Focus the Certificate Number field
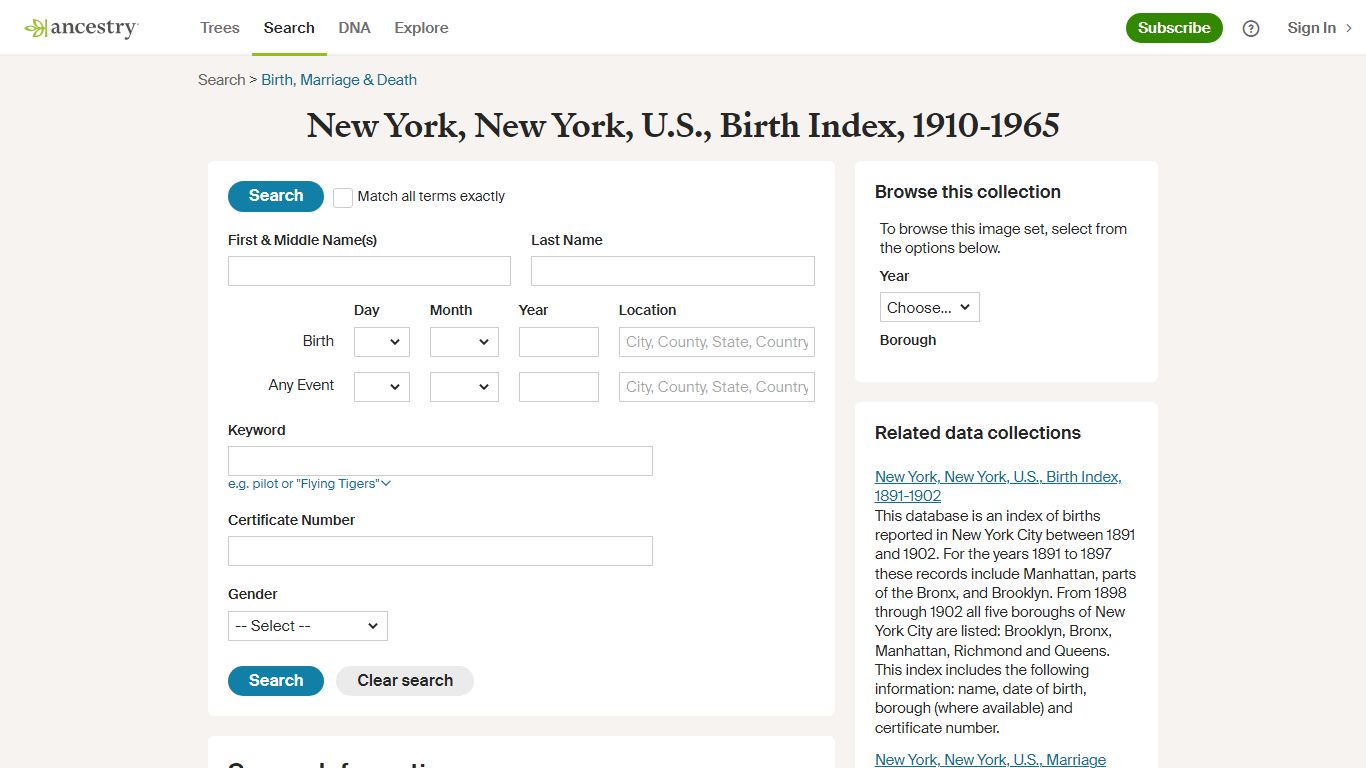The height and width of the screenshot is (768, 1366). [x=440, y=551]
